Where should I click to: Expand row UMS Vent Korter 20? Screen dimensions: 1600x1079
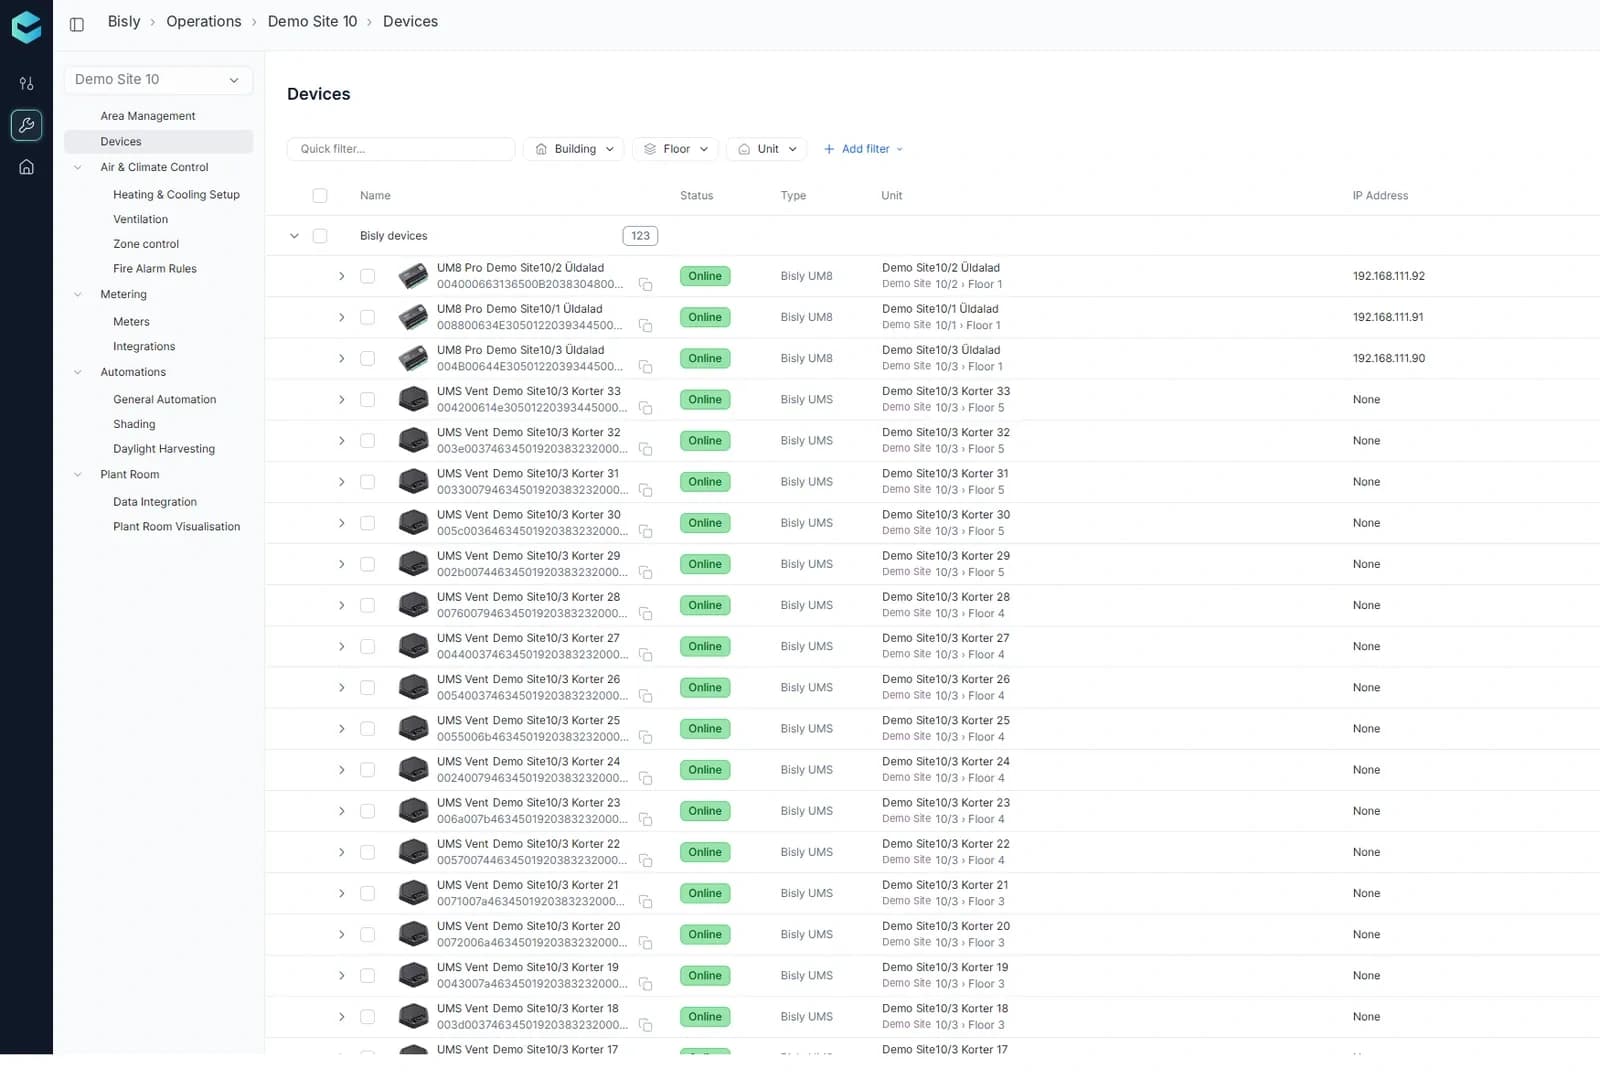pyautogui.click(x=341, y=935)
